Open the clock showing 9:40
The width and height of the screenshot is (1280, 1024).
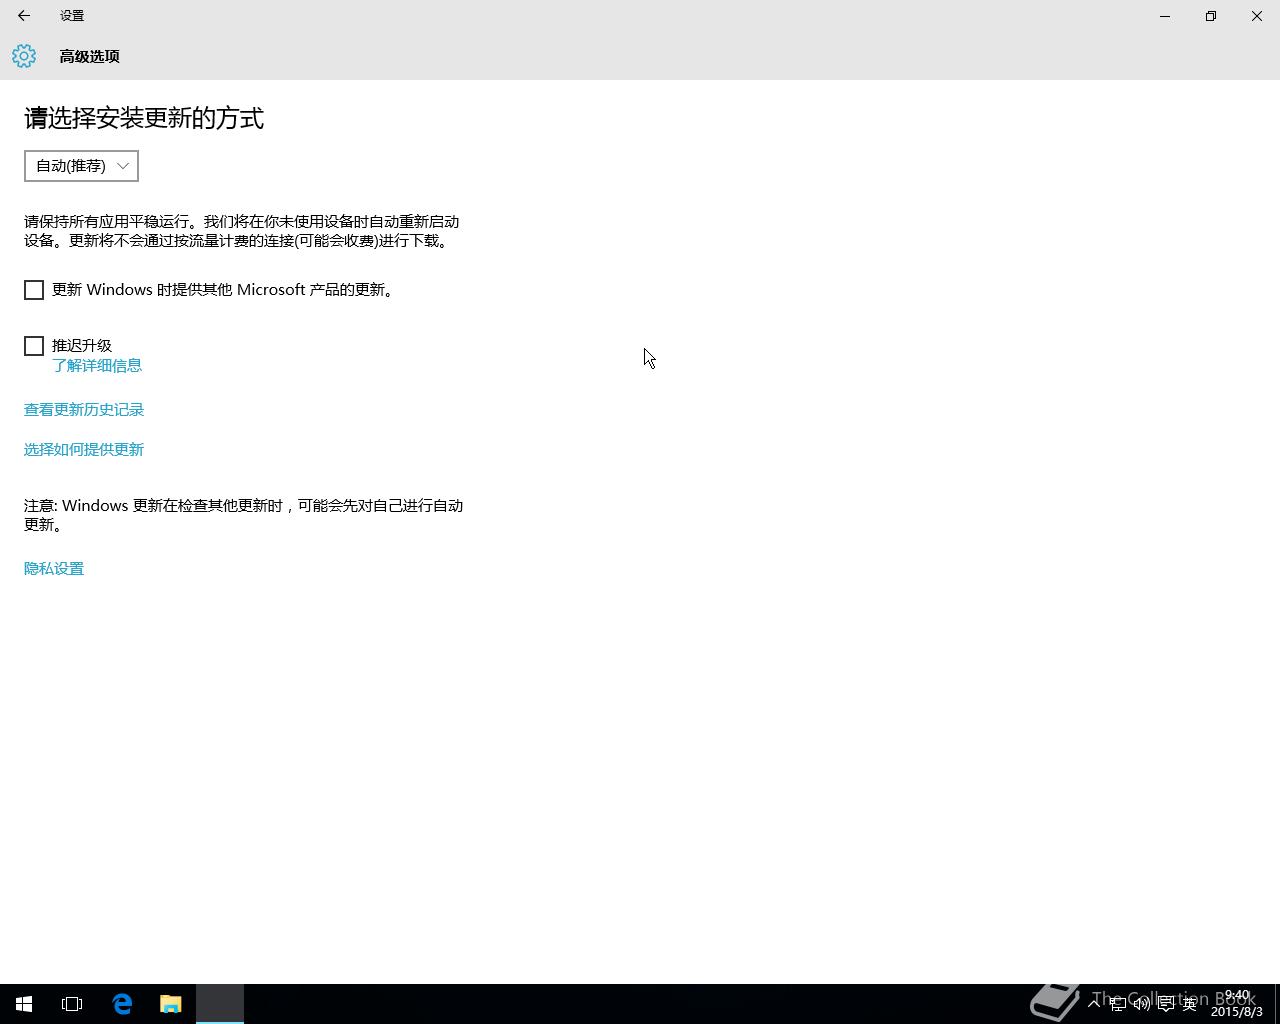(1237, 1004)
